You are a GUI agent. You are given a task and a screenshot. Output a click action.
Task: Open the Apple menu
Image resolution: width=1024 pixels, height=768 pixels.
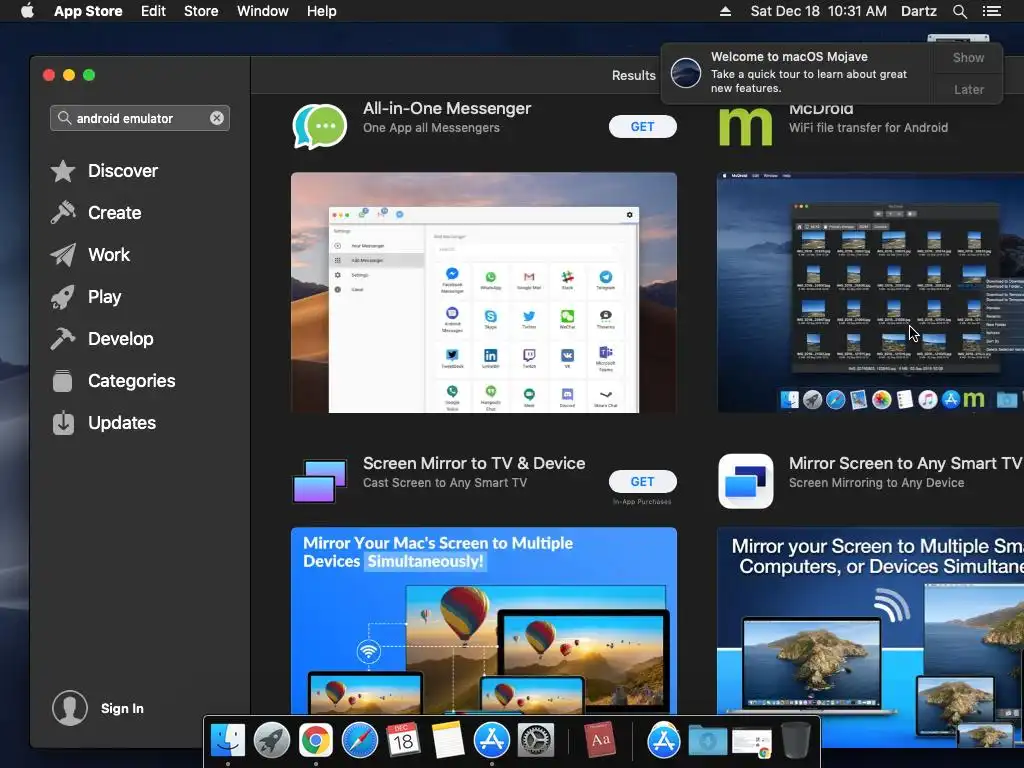(x=27, y=11)
